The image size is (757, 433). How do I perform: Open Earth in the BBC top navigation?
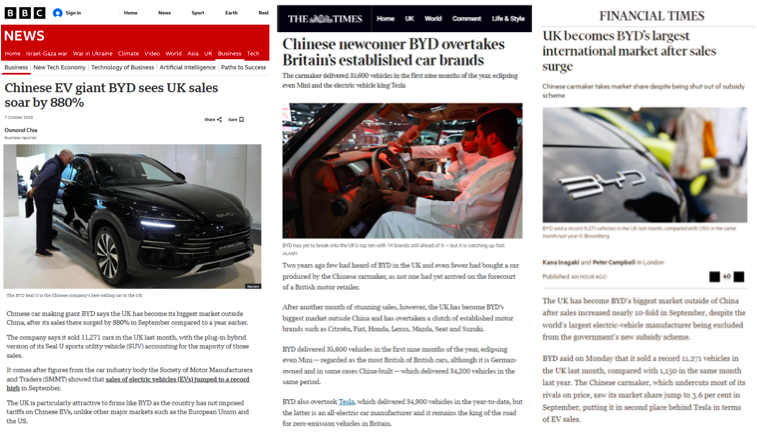tap(231, 13)
